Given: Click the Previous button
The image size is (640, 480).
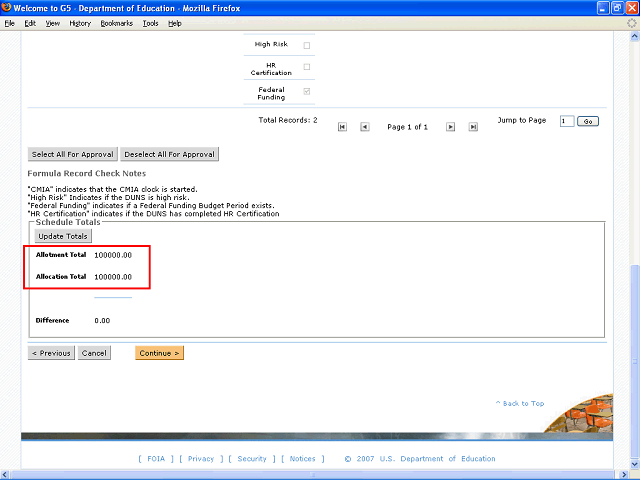Looking at the screenshot, I should (x=51, y=353).
